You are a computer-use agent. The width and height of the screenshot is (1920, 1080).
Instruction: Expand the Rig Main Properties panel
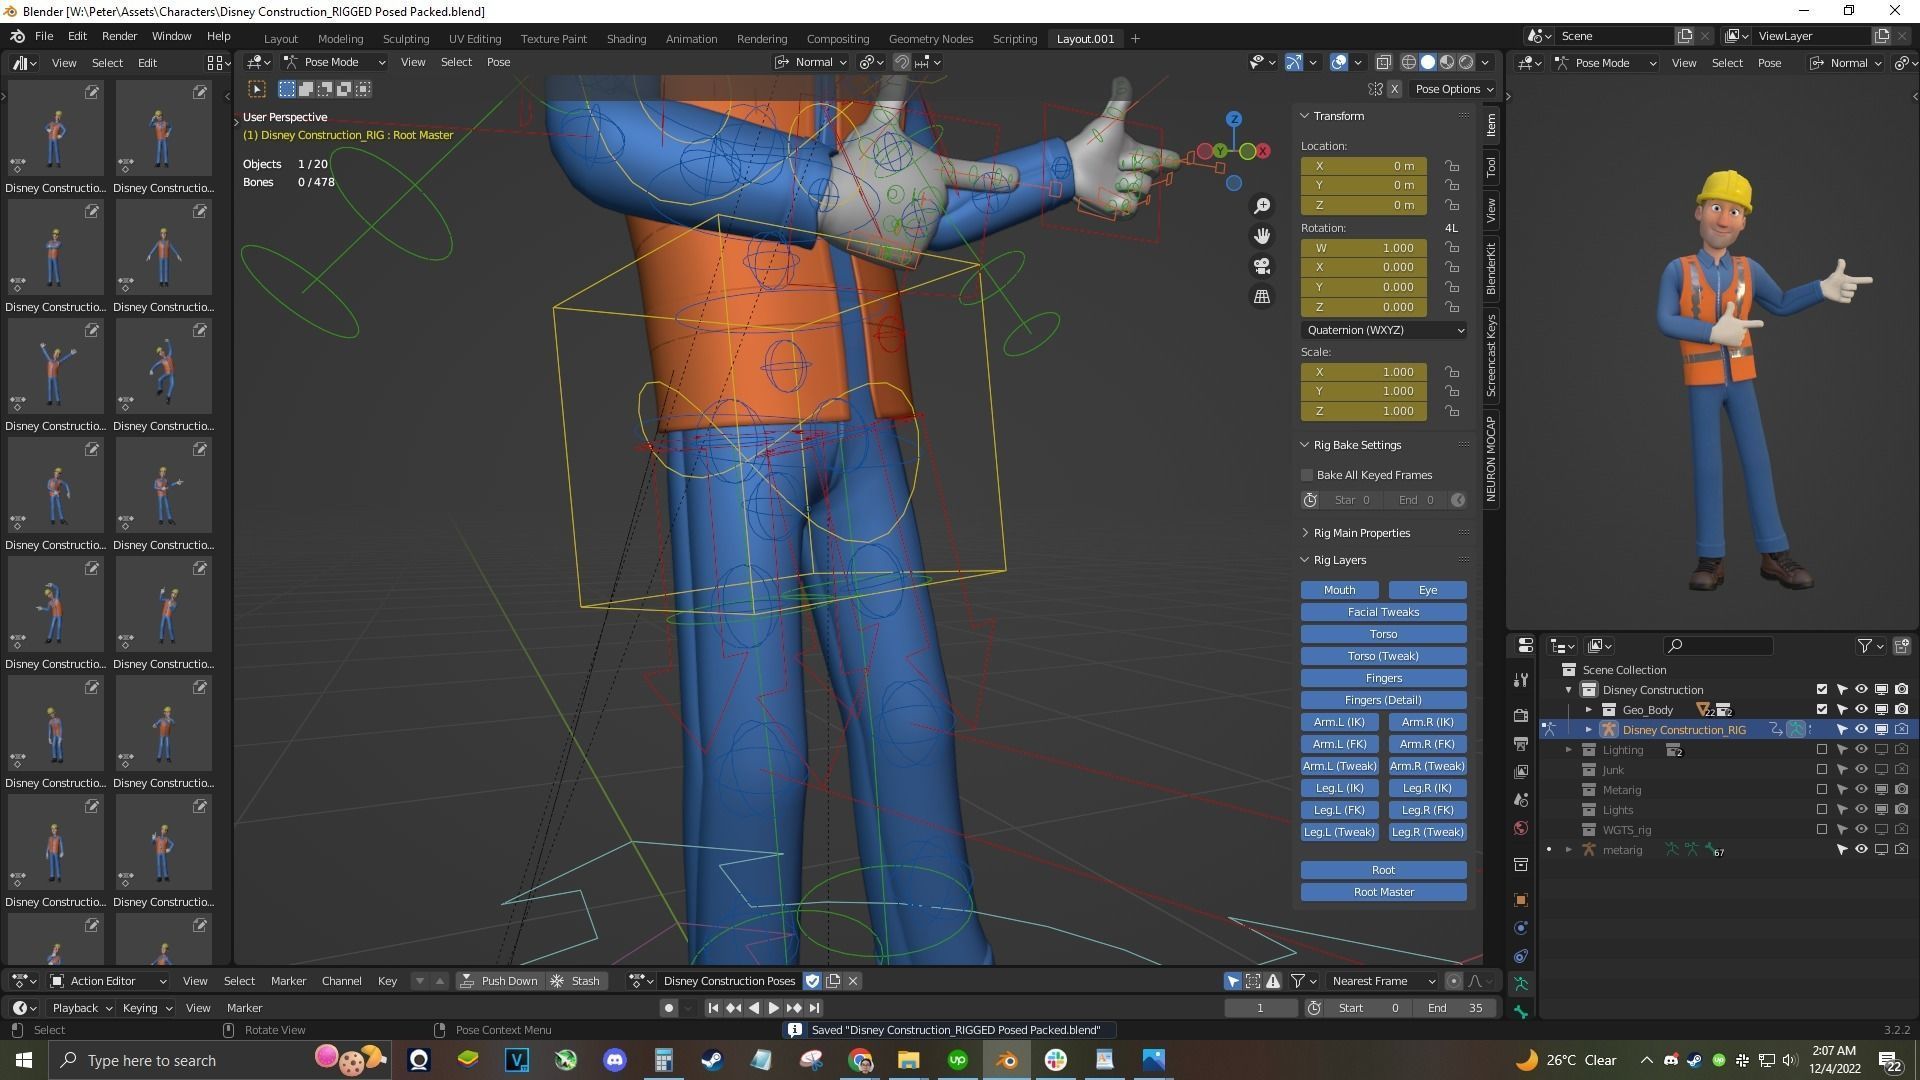[x=1361, y=533]
